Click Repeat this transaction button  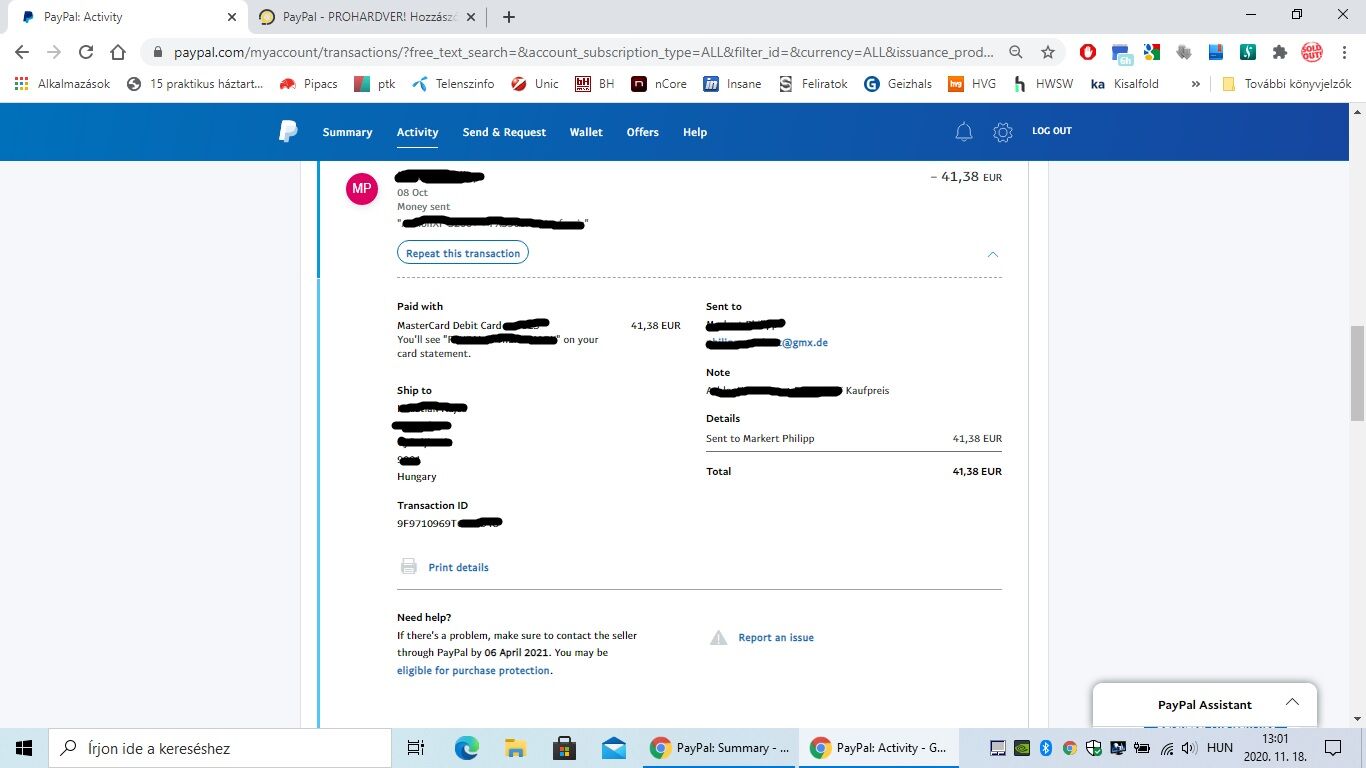(x=463, y=253)
